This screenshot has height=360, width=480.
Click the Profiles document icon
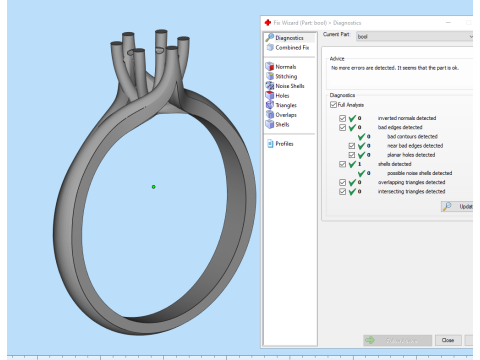tap(270, 144)
